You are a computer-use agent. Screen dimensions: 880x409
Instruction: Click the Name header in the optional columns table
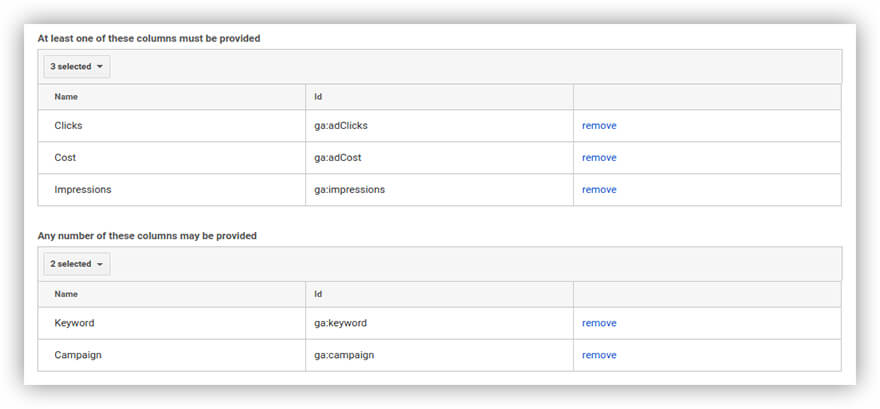66,294
